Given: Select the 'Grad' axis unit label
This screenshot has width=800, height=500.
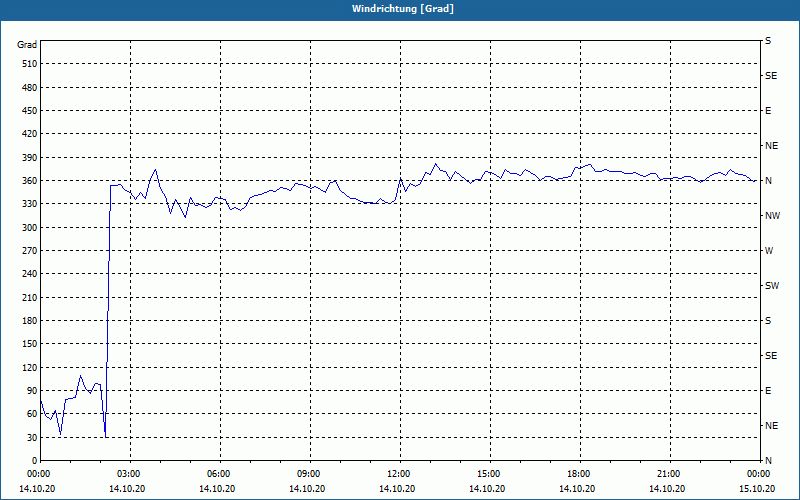Looking at the screenshot, I should point(27,45).
